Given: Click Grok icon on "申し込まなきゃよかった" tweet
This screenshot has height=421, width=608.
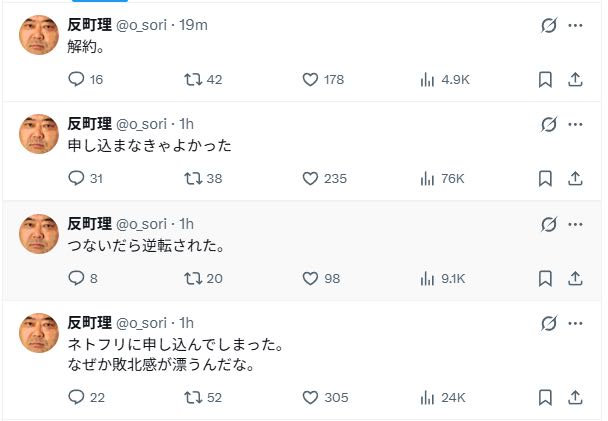Looking at the screenshot, I should click(548, 125).
